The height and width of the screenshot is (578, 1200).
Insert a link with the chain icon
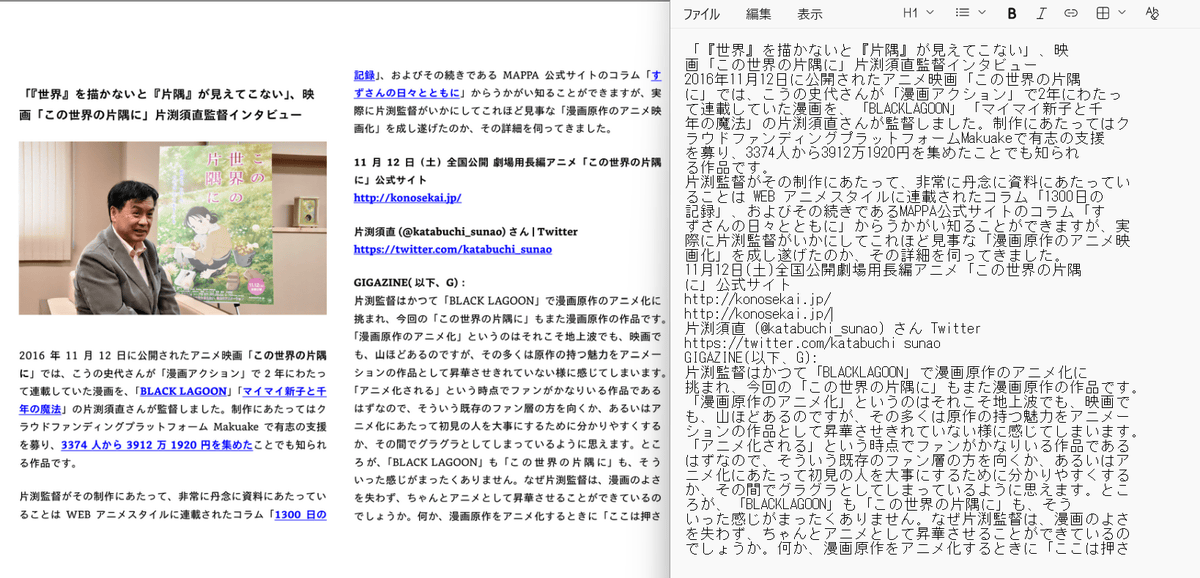1071,13
